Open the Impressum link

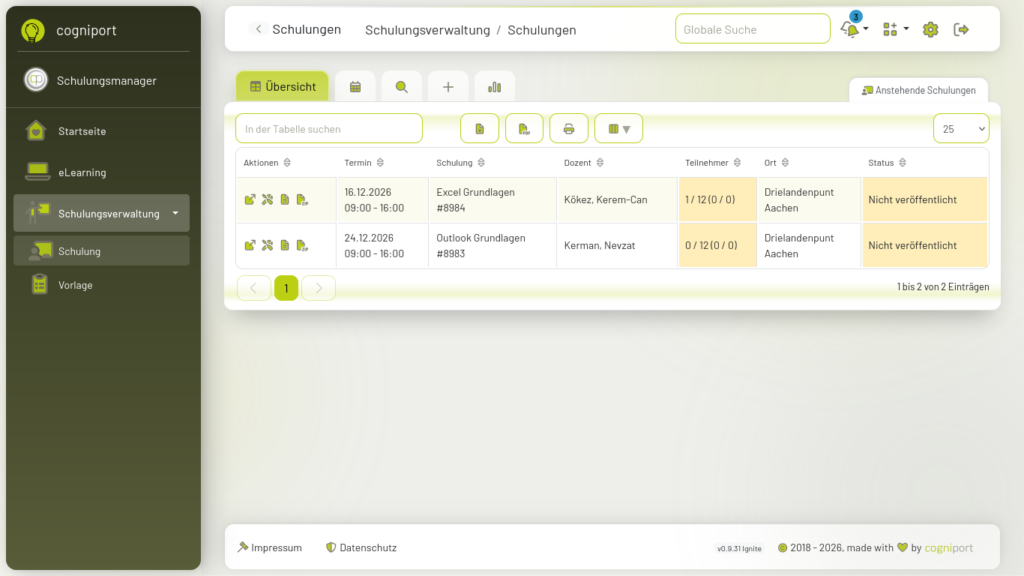pos(270,547)
